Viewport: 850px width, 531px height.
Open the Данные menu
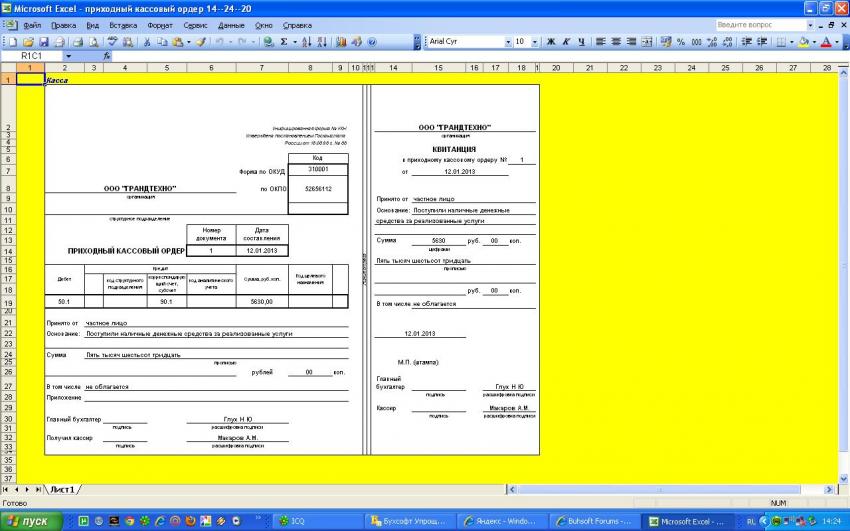(x=231, y=24)
